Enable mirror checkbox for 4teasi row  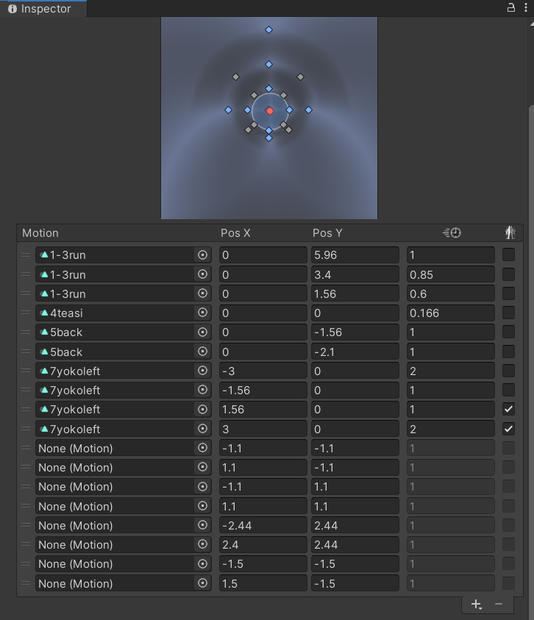508,313
